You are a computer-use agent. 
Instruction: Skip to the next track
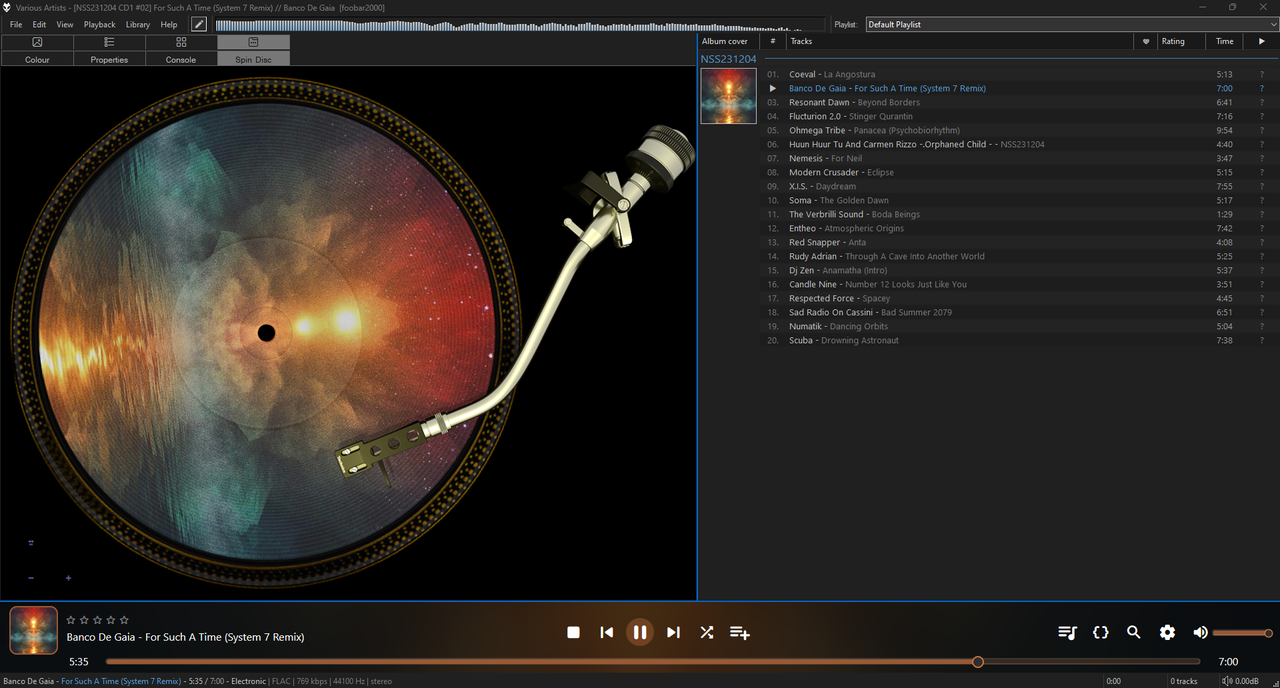[673, 632]
